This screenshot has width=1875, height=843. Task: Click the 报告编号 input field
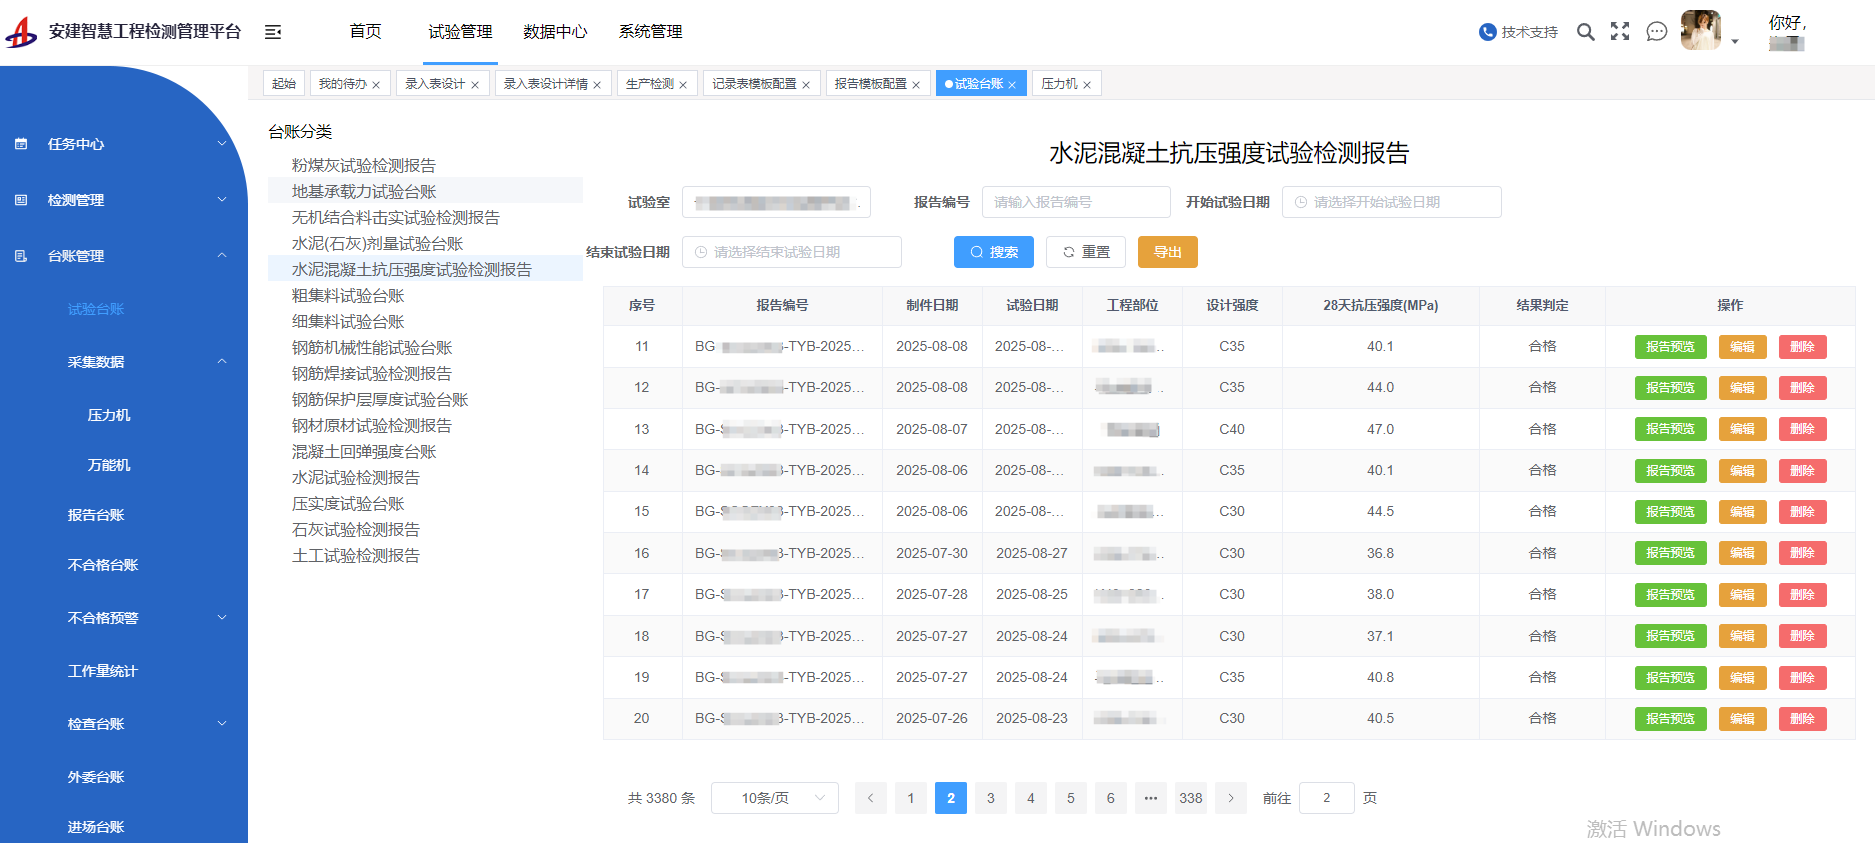click(1075, 202)
